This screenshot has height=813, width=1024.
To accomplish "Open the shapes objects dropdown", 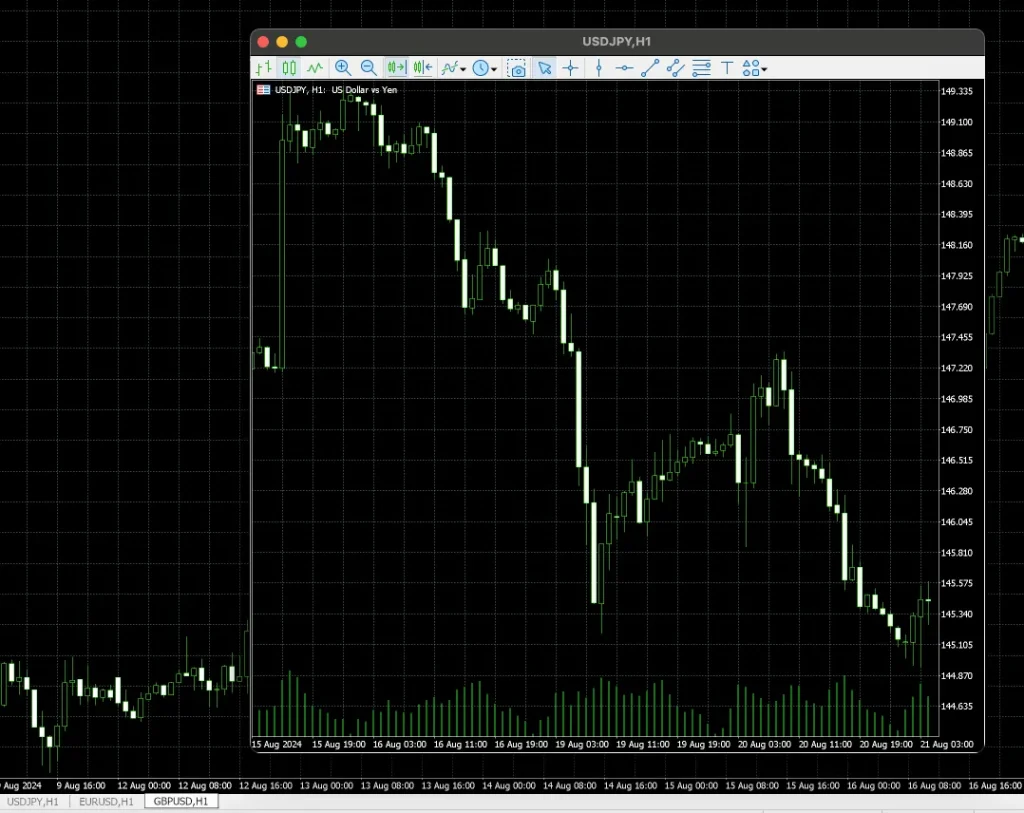I will point(755,68).
